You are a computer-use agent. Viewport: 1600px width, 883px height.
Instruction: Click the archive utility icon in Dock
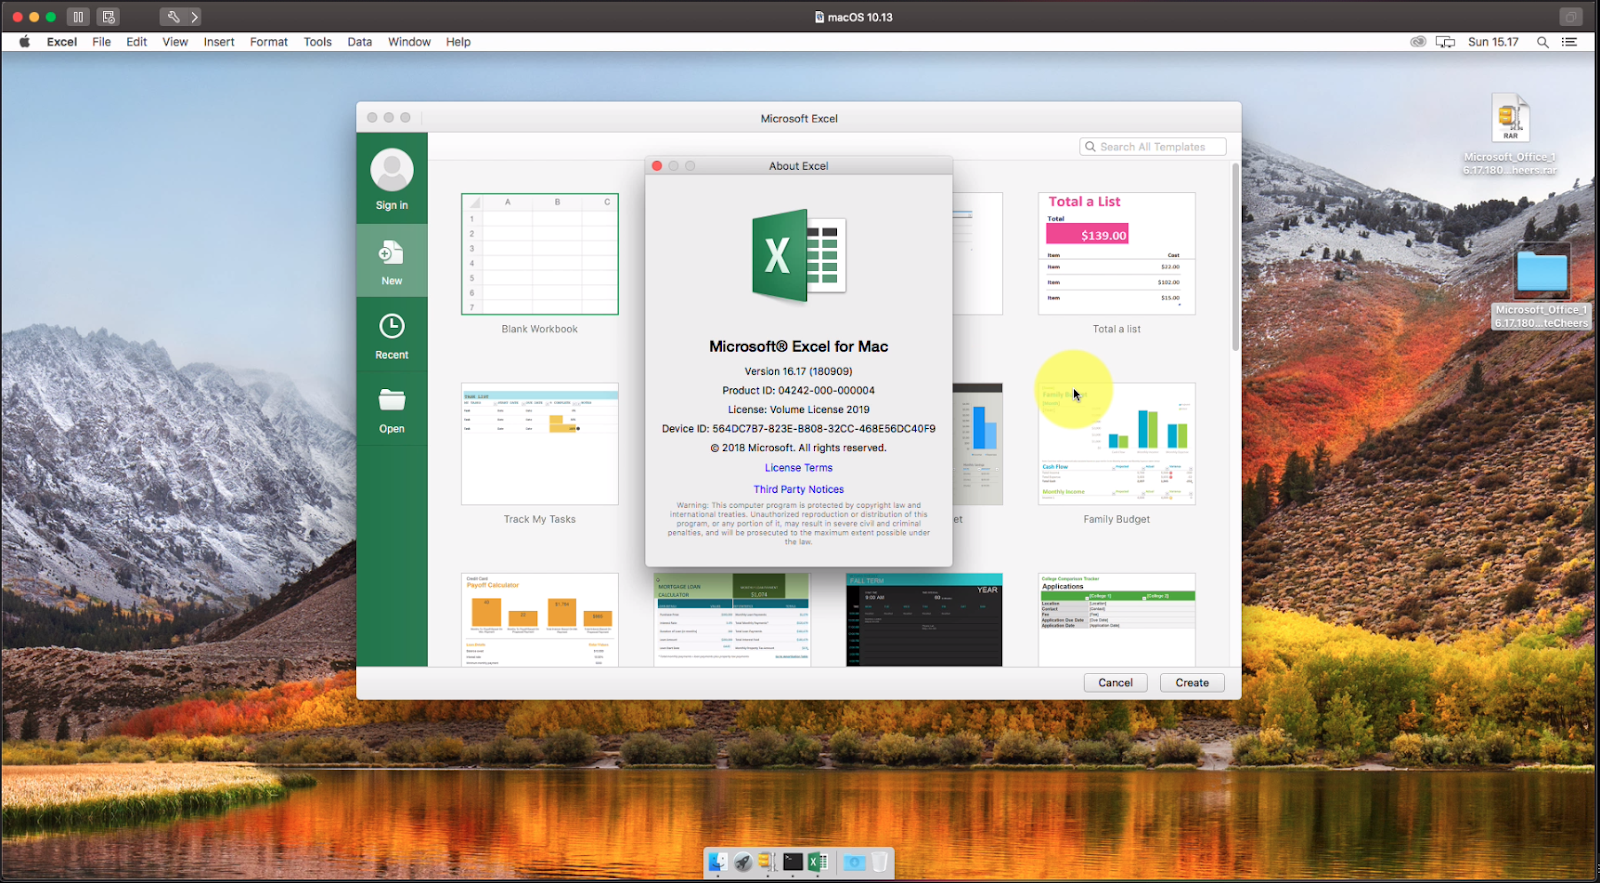click(767, 862)
